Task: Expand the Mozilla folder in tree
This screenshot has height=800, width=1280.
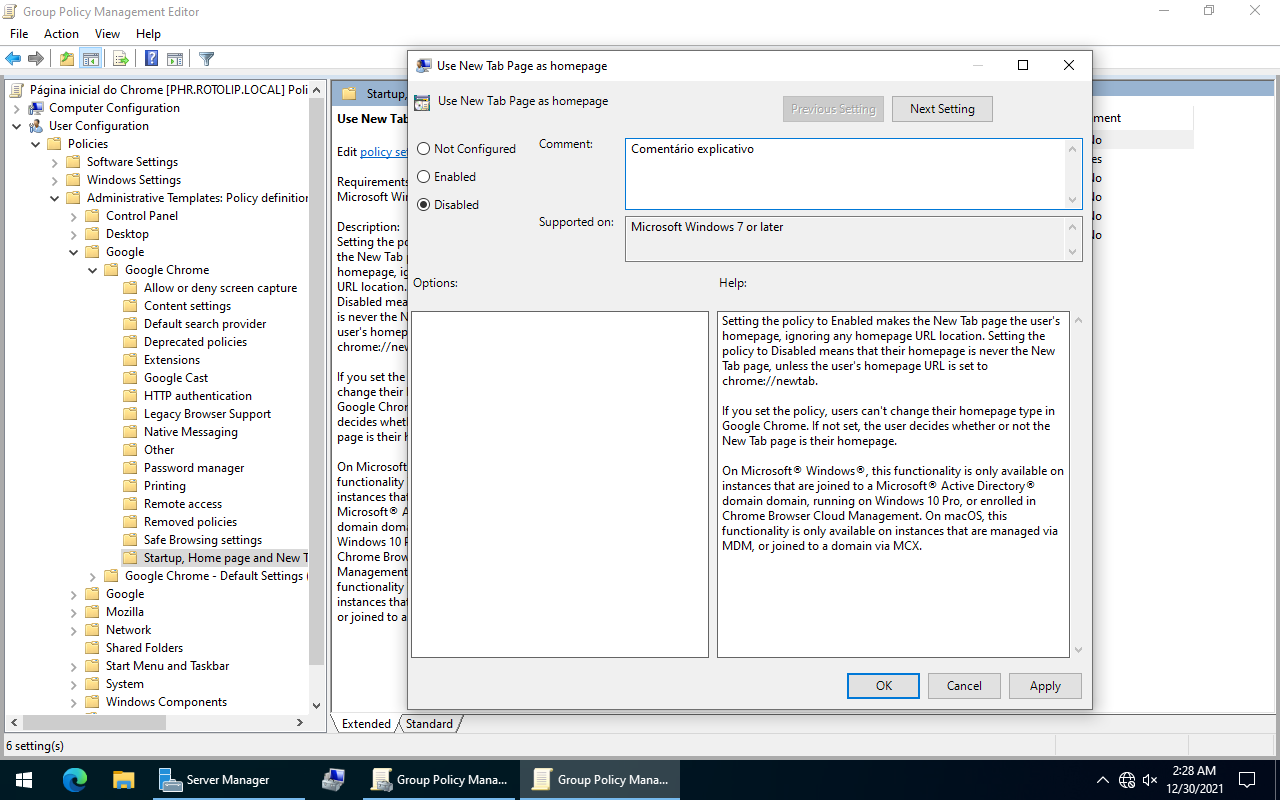Action: [74, 612]
